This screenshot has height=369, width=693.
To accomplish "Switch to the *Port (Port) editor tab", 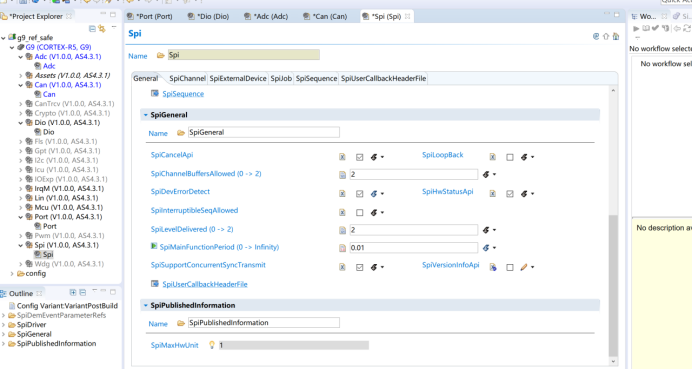I will click(150, 16).
